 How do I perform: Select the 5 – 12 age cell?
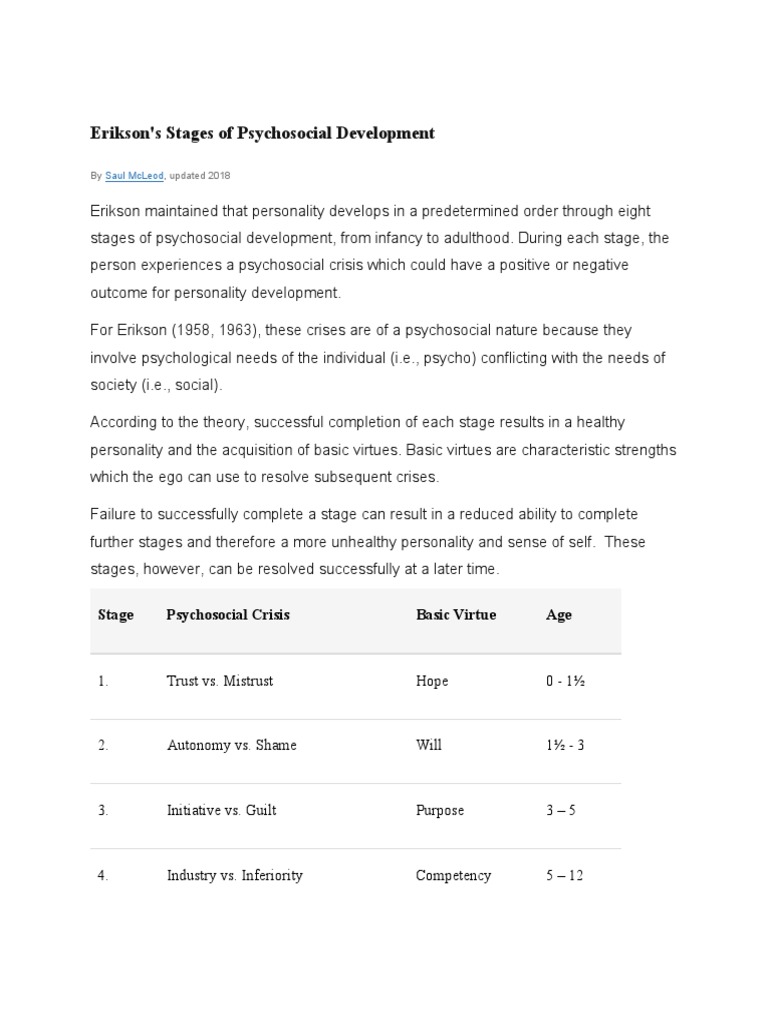[x=564, y=875]
